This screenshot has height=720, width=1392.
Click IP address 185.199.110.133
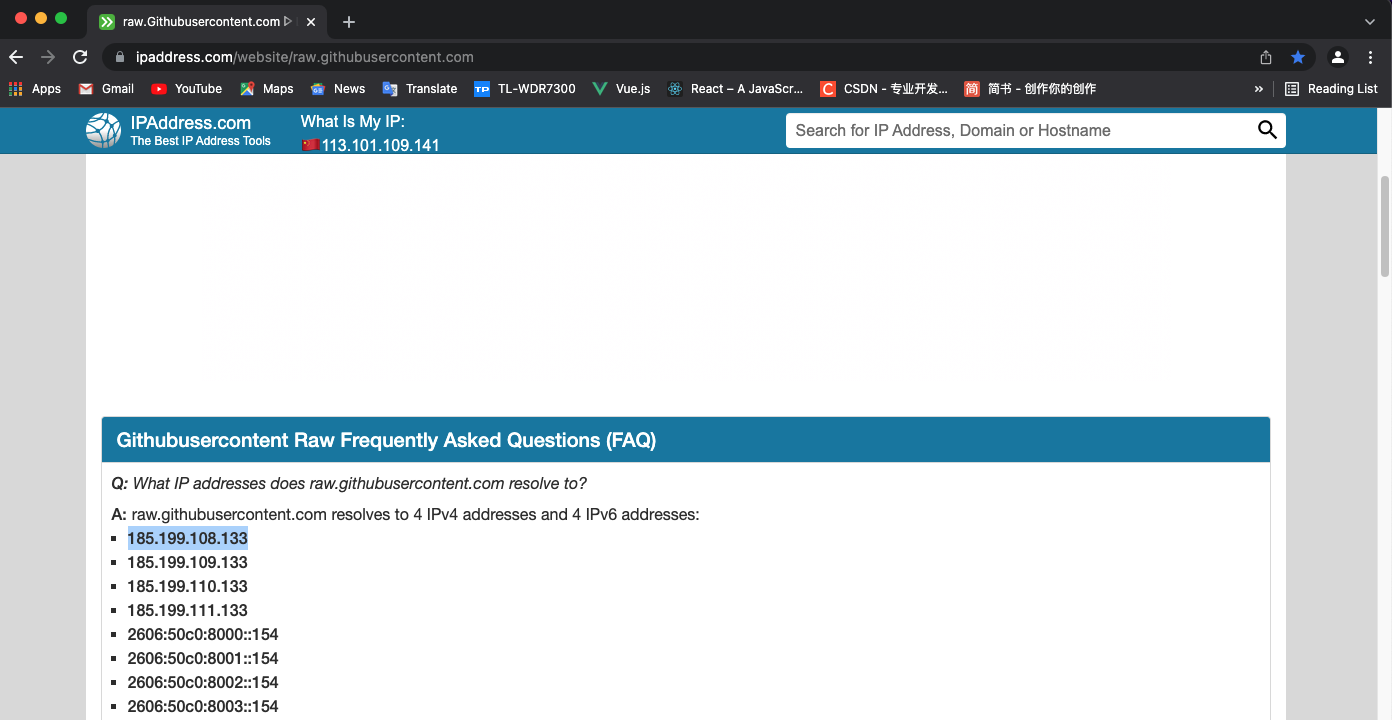point(187,586)
